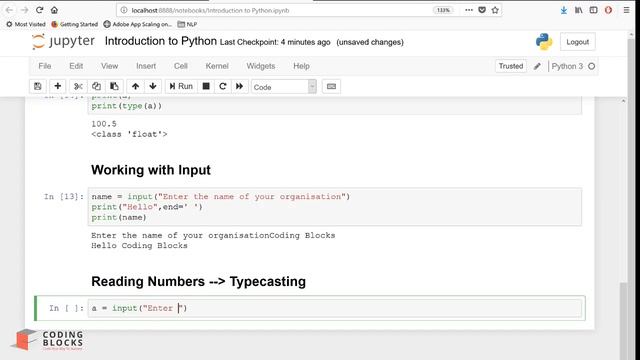Reset the 133% zoom level badge
640x360 pixels.
(x=443, y=10)
